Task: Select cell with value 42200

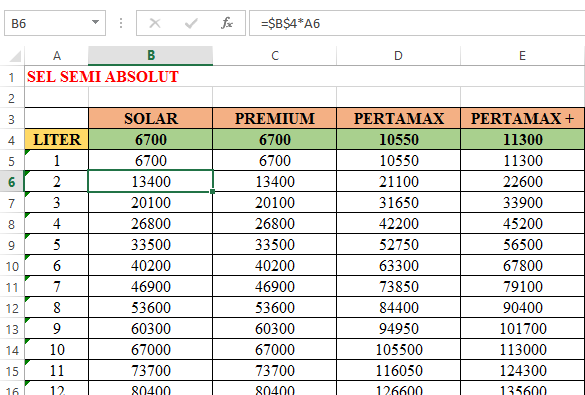Action: click(398, 223)
